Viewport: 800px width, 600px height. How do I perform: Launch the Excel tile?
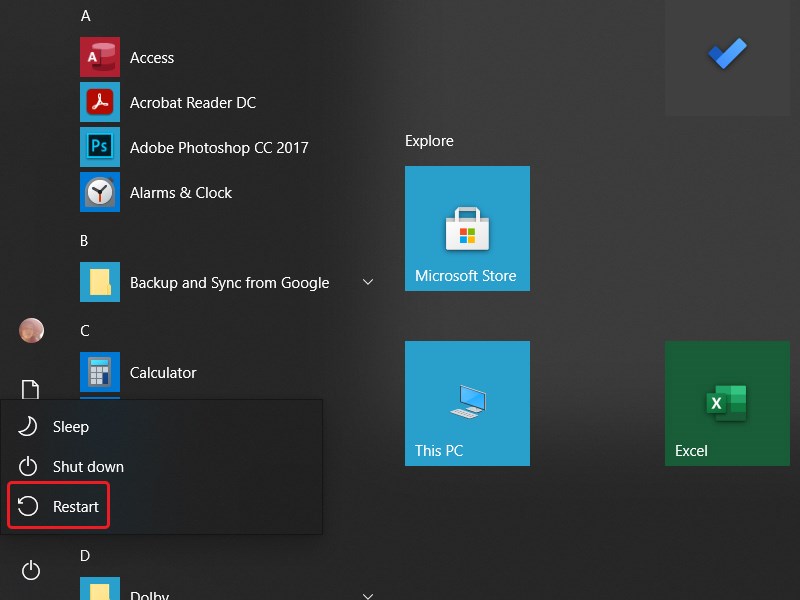727,404
